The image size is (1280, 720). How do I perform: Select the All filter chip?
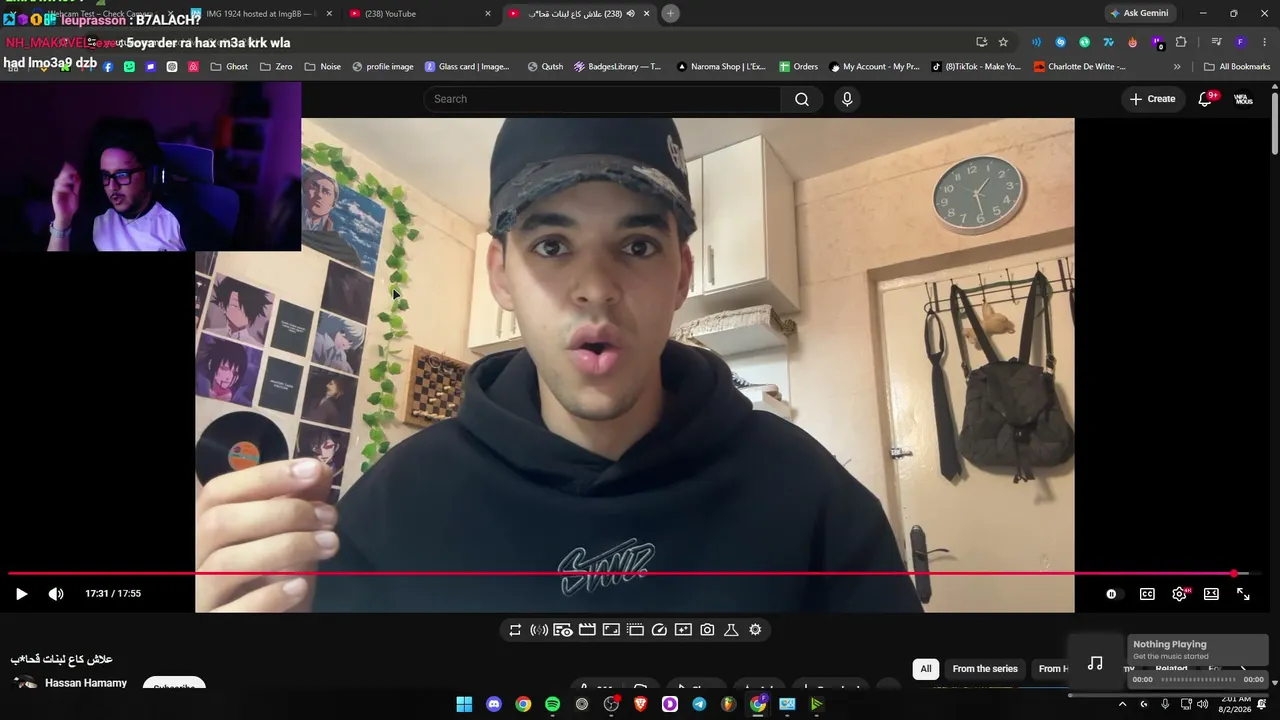click(926, 669)
